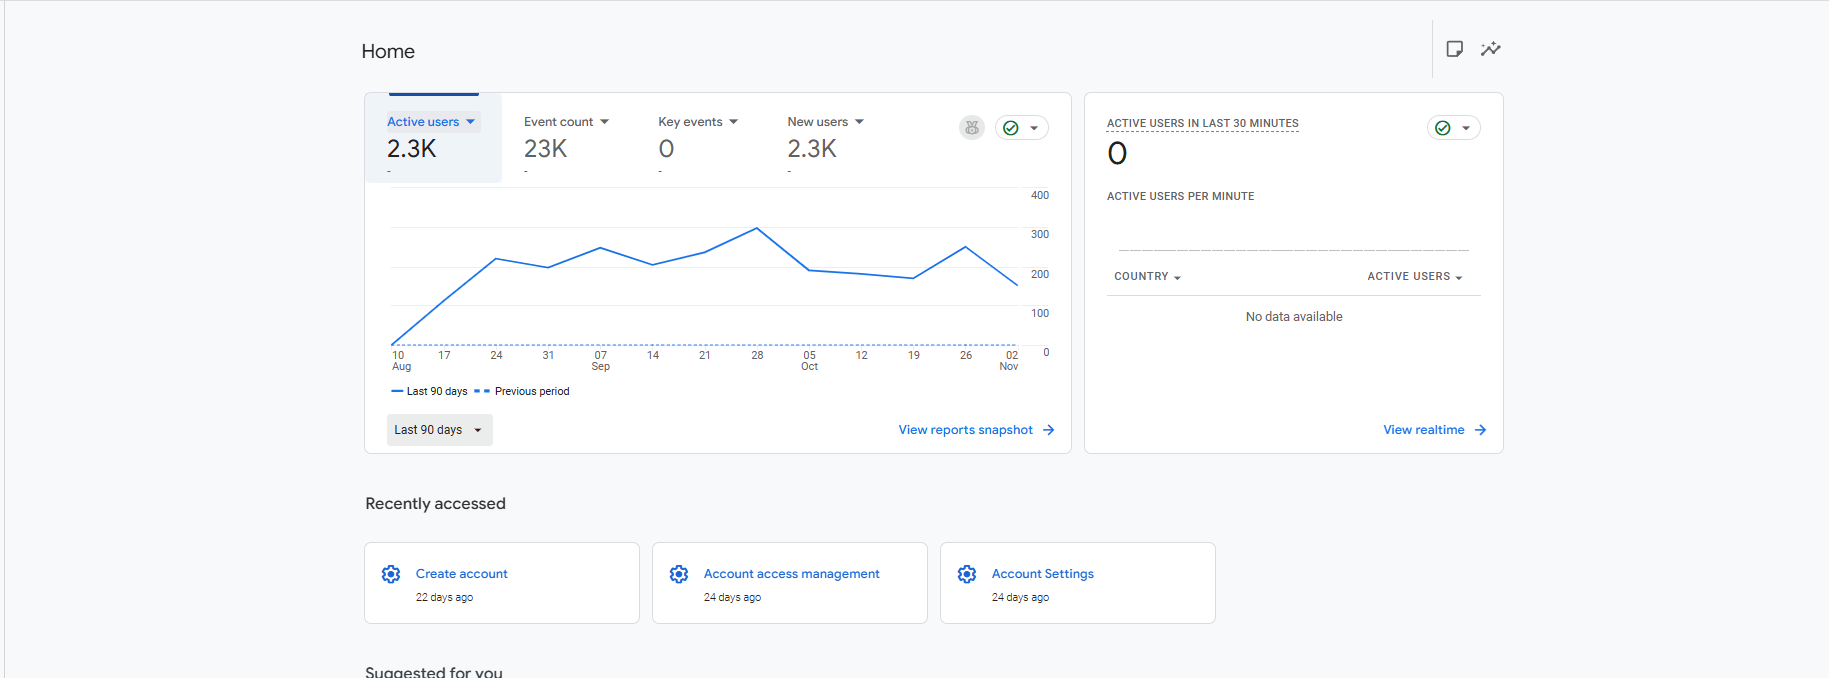Open the Last 90 days date selector
The height and width of the screenshot is (678, 1829).
pos(439,430)
